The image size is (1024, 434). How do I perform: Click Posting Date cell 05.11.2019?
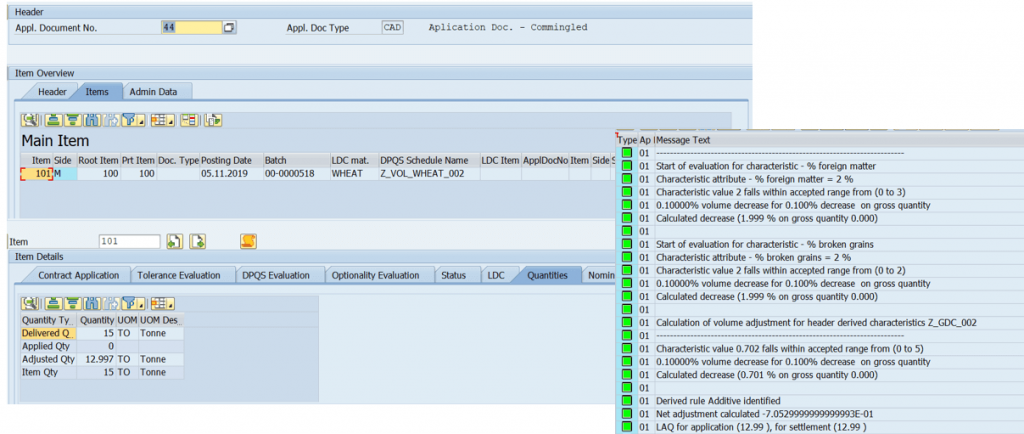tap(231, 174)
